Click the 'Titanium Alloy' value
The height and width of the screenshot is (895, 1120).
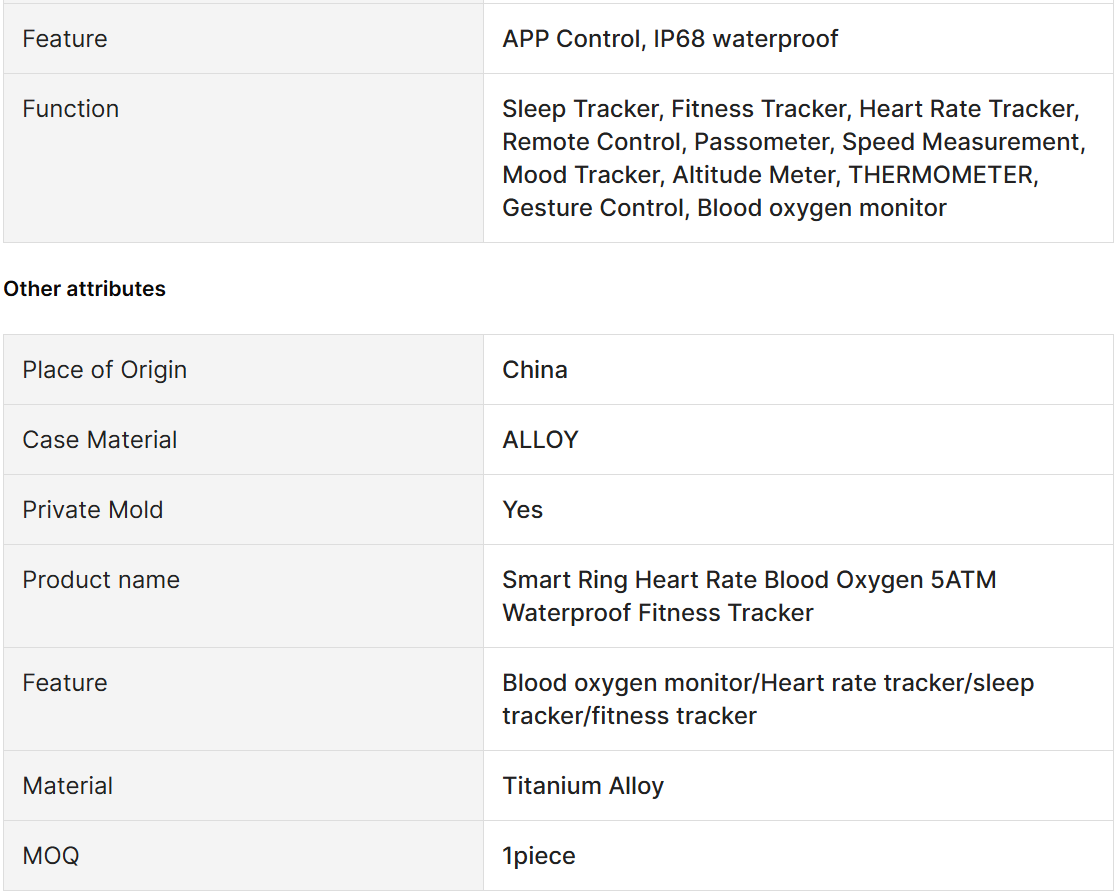(584, 786)
